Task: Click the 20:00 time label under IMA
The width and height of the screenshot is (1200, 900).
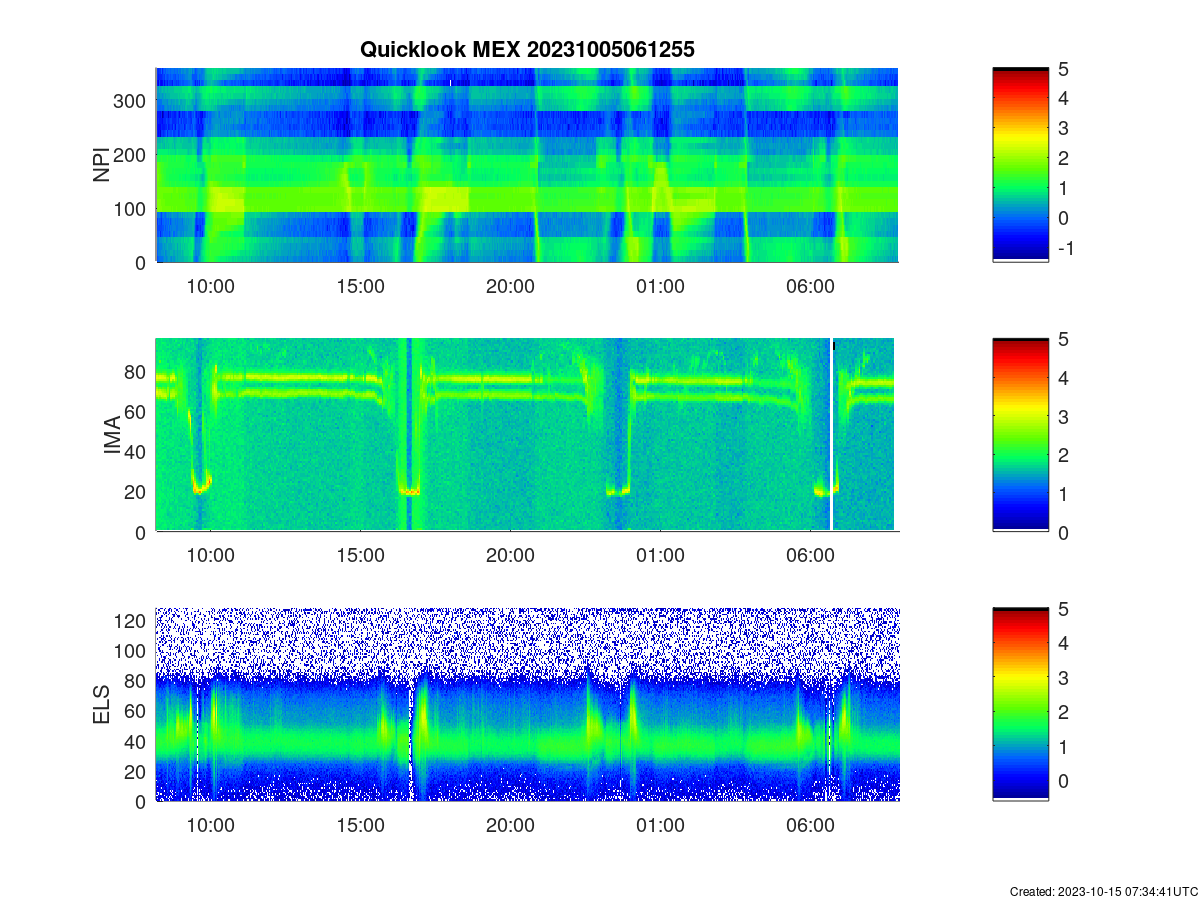Action: pyautogui.click(x=510, y=556)
